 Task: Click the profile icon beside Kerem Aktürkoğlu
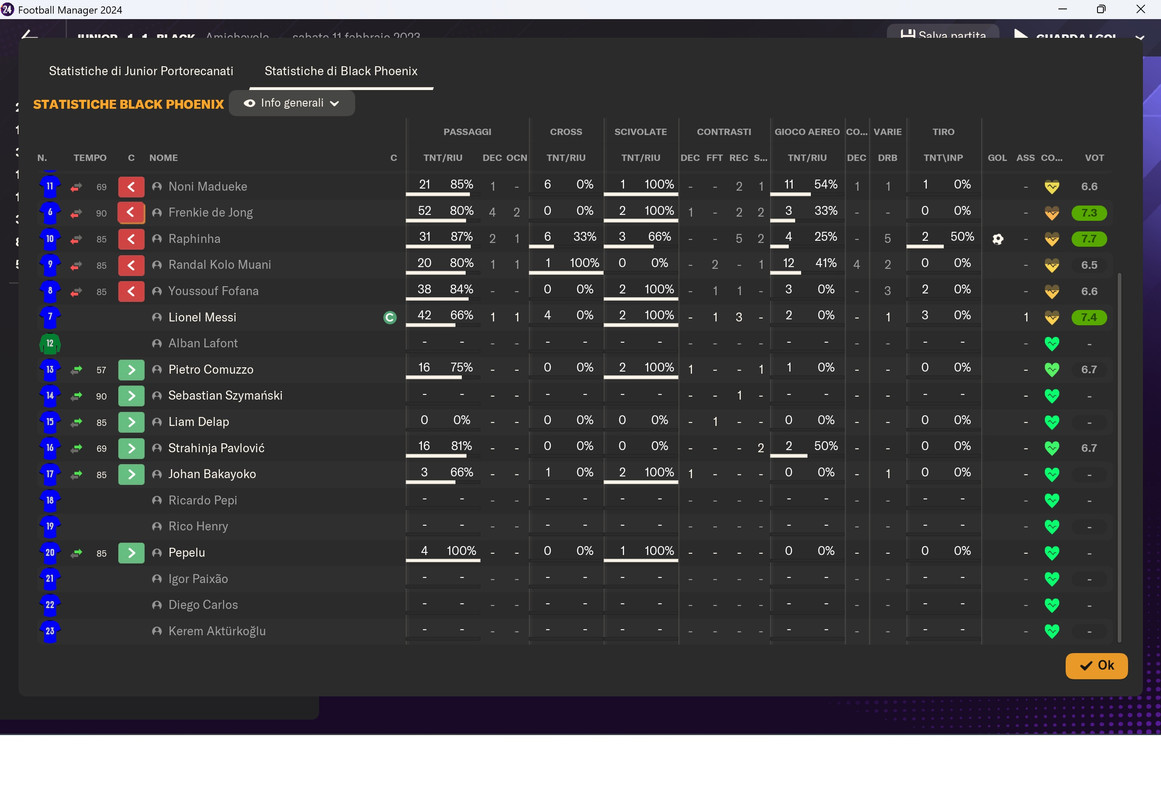tap(157, 631)
